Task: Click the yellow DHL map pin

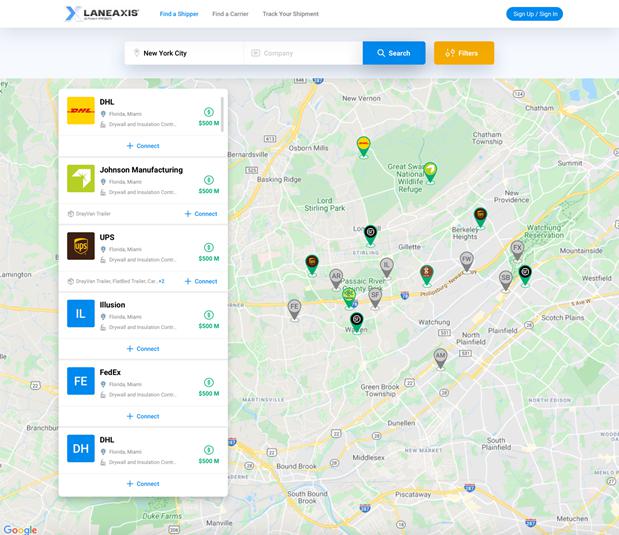Action: [x=364, y=146]
